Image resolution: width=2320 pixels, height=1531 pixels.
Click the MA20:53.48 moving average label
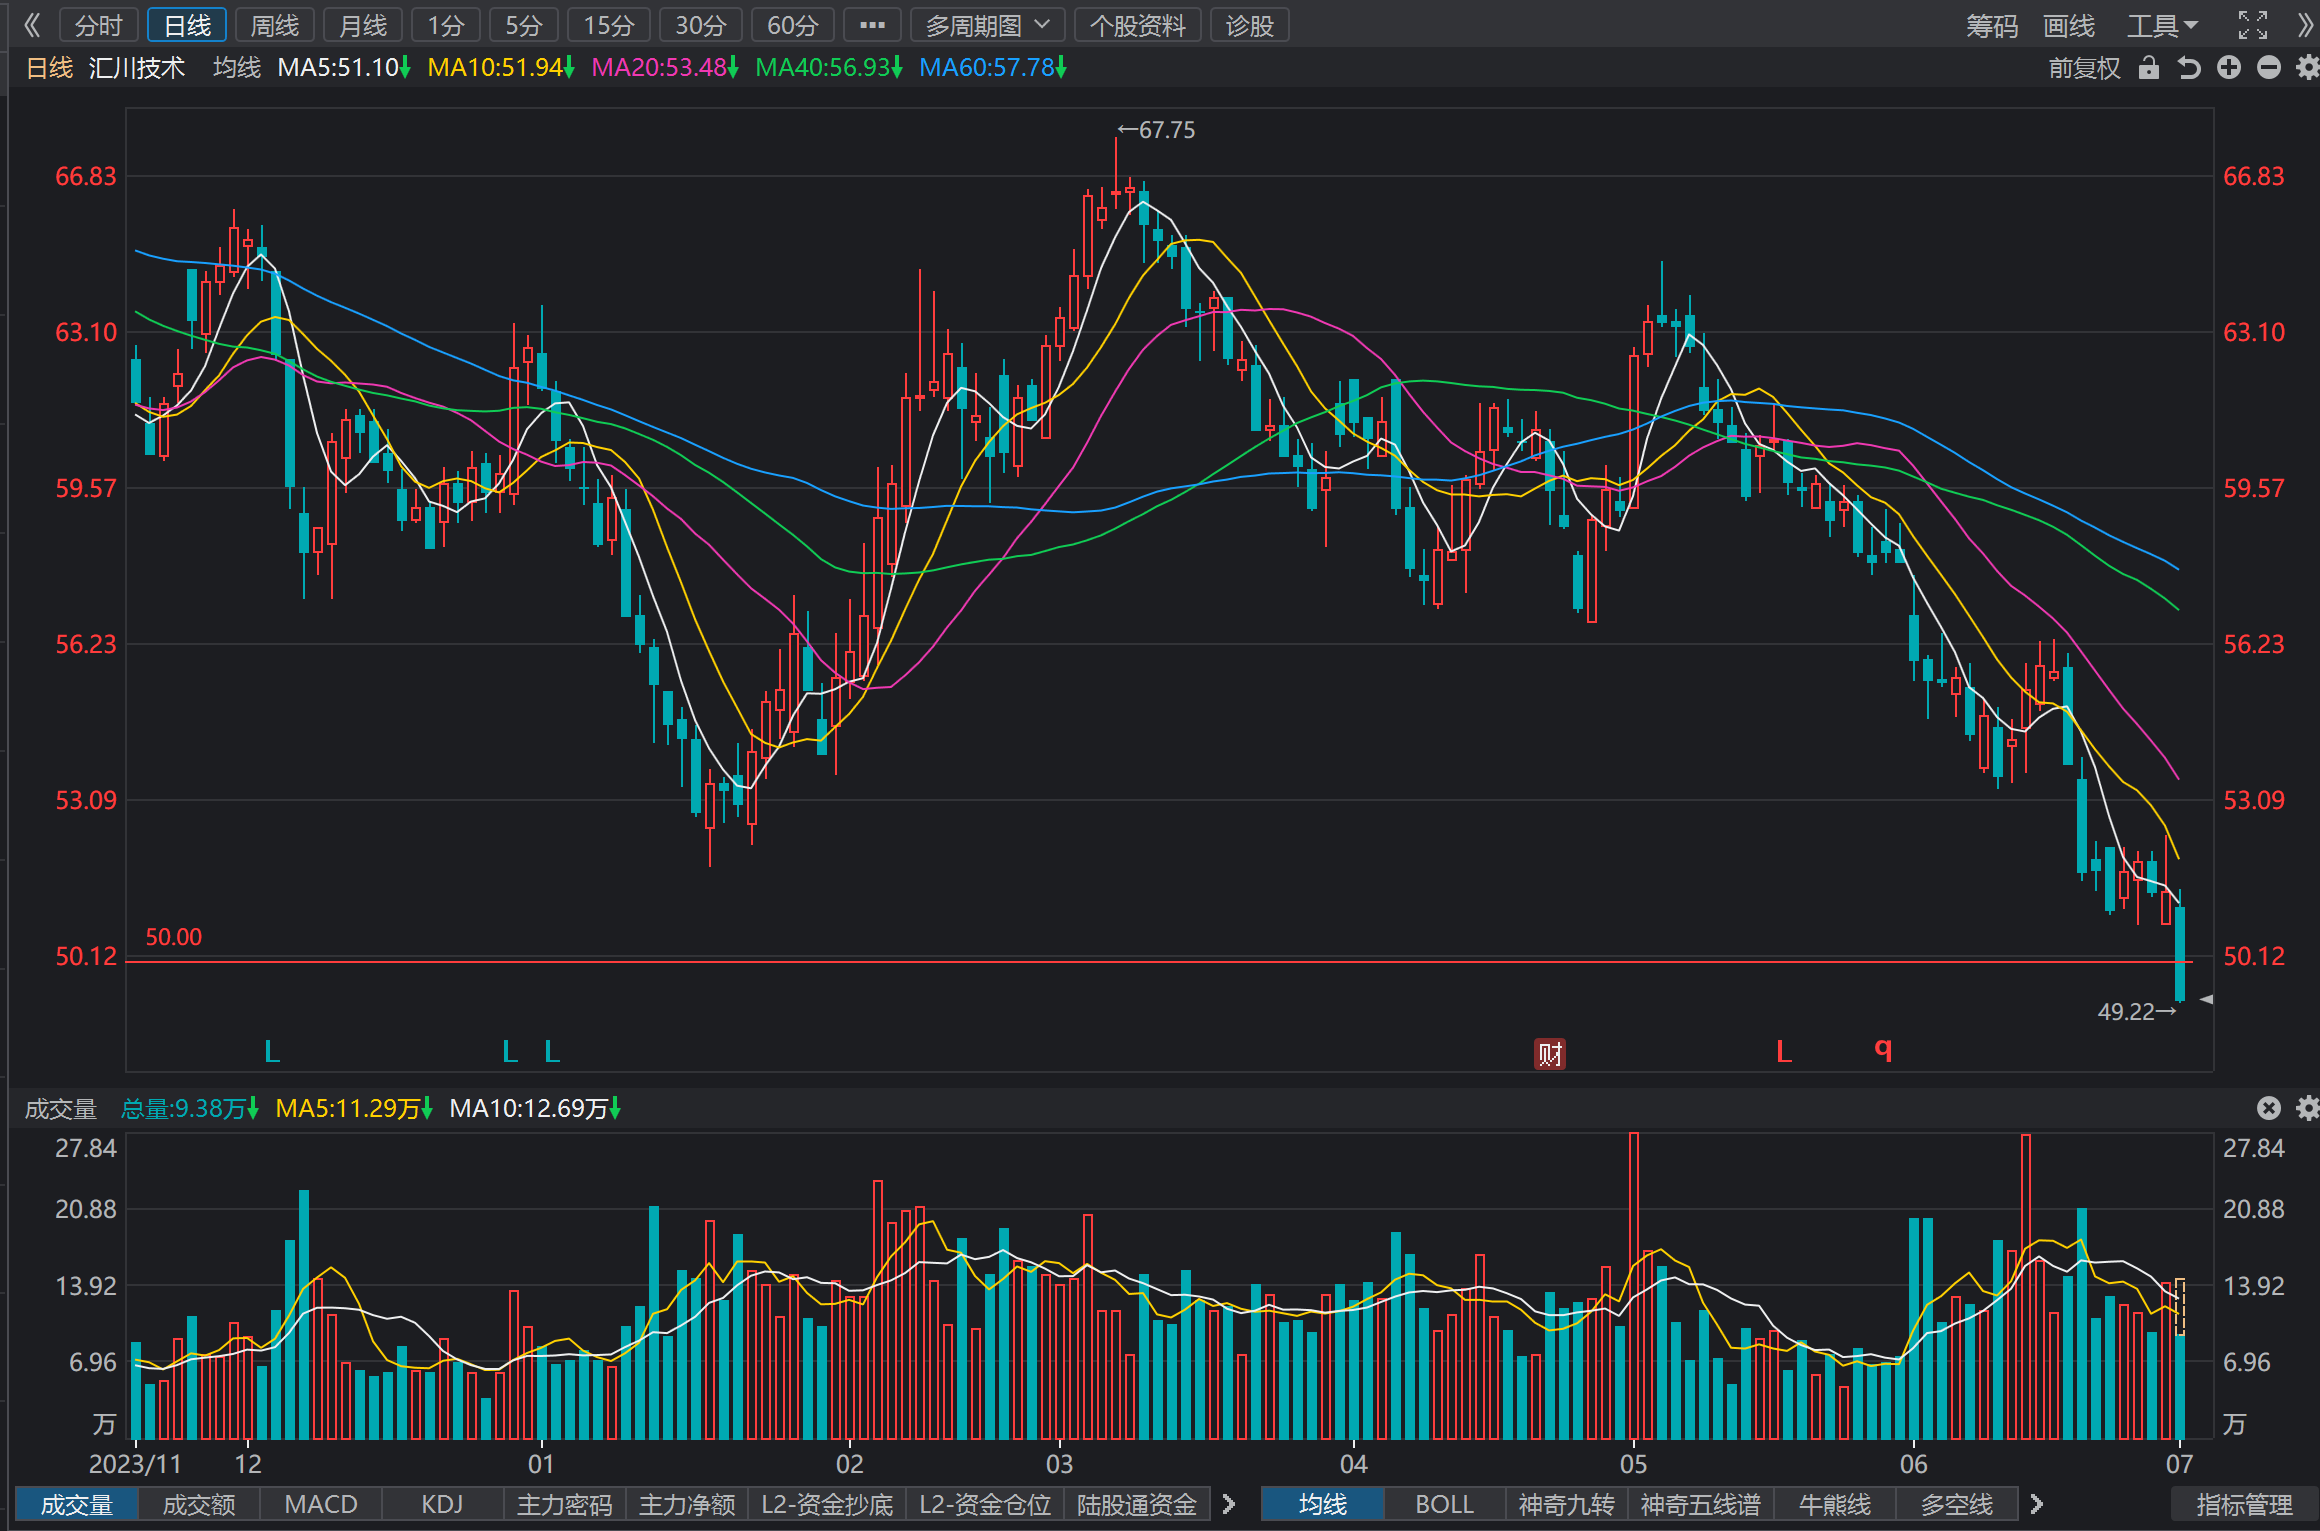click(x=665, y=68)
